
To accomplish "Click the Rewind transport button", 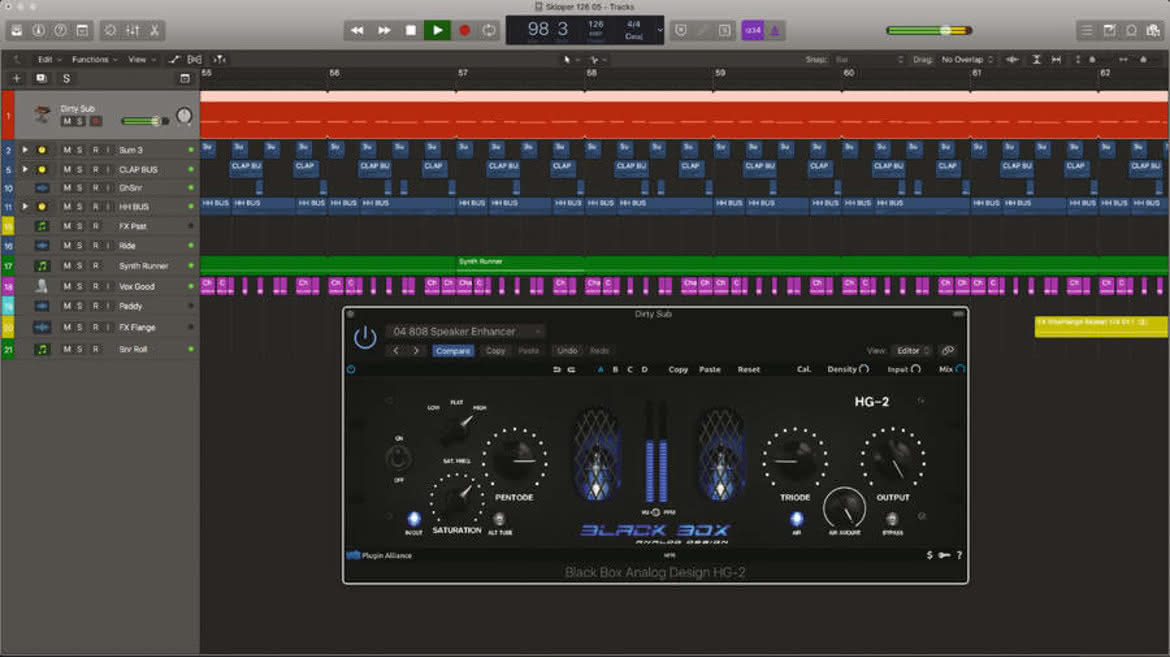I will pyautogui.click(x=357, y=31).
